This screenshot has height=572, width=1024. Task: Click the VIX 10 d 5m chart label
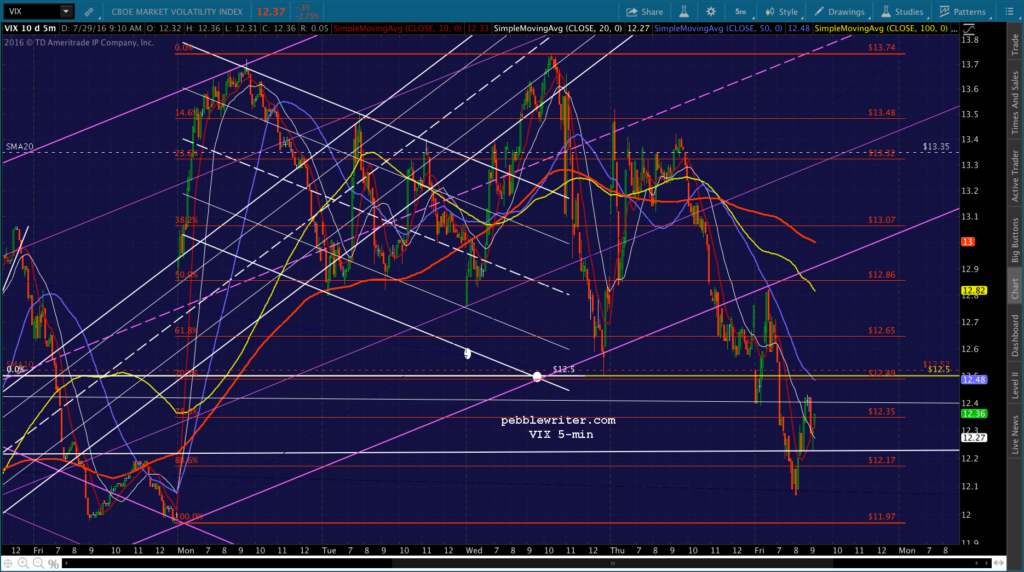(30, 29)
